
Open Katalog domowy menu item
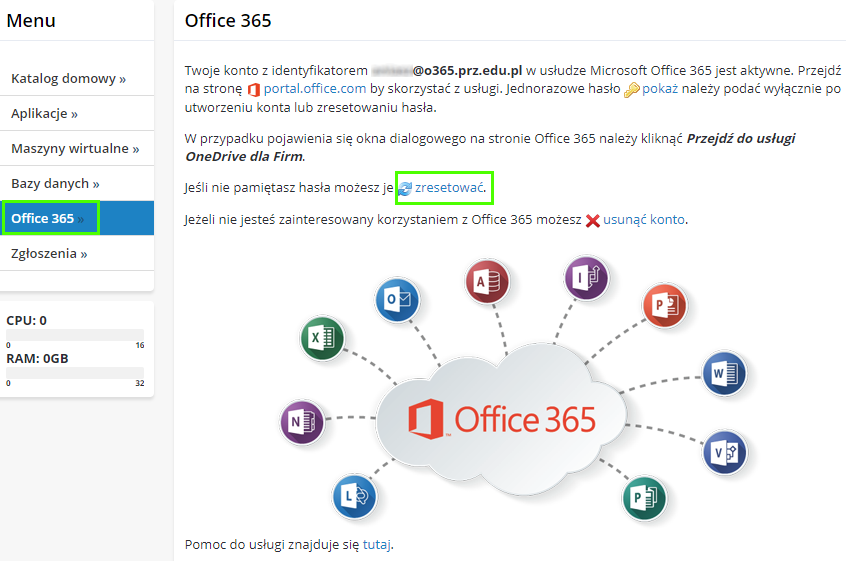point(77,79)
